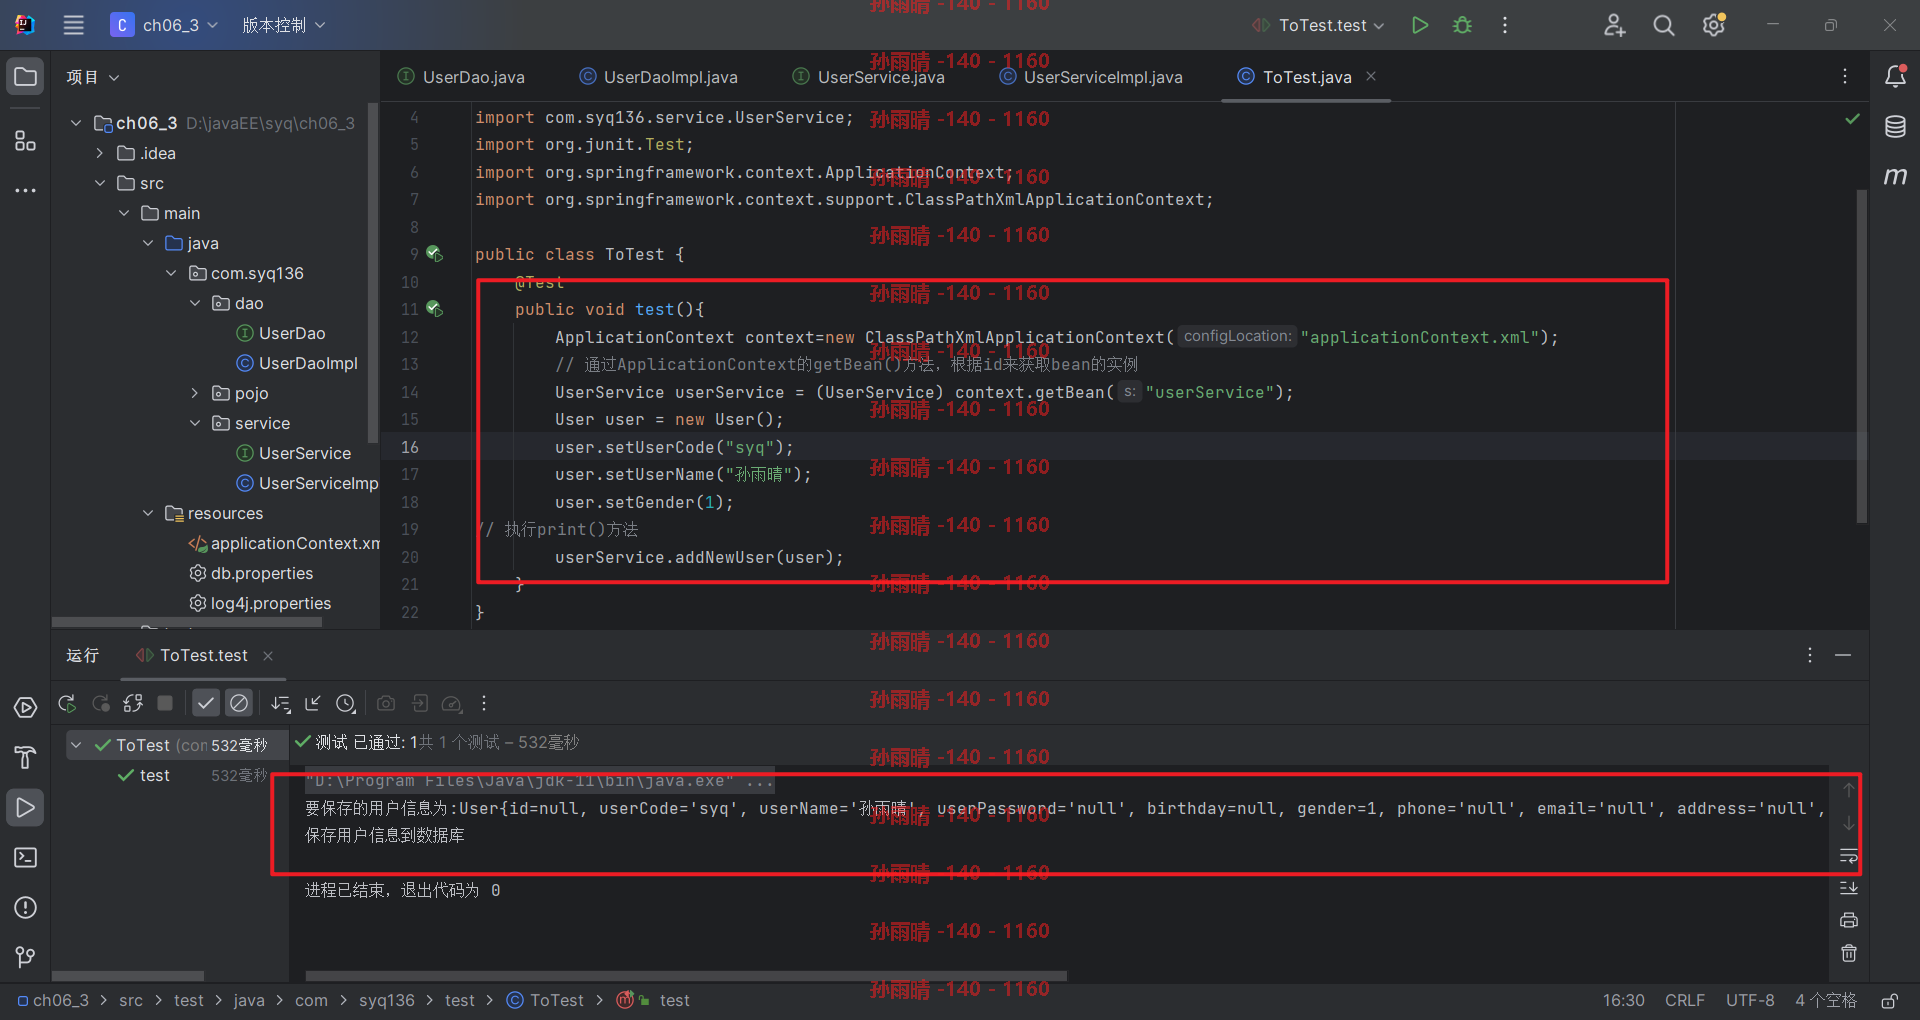Screen dimensions: 1920x1020
Task: Open the main hamburger menu
Action: (73, 25)
